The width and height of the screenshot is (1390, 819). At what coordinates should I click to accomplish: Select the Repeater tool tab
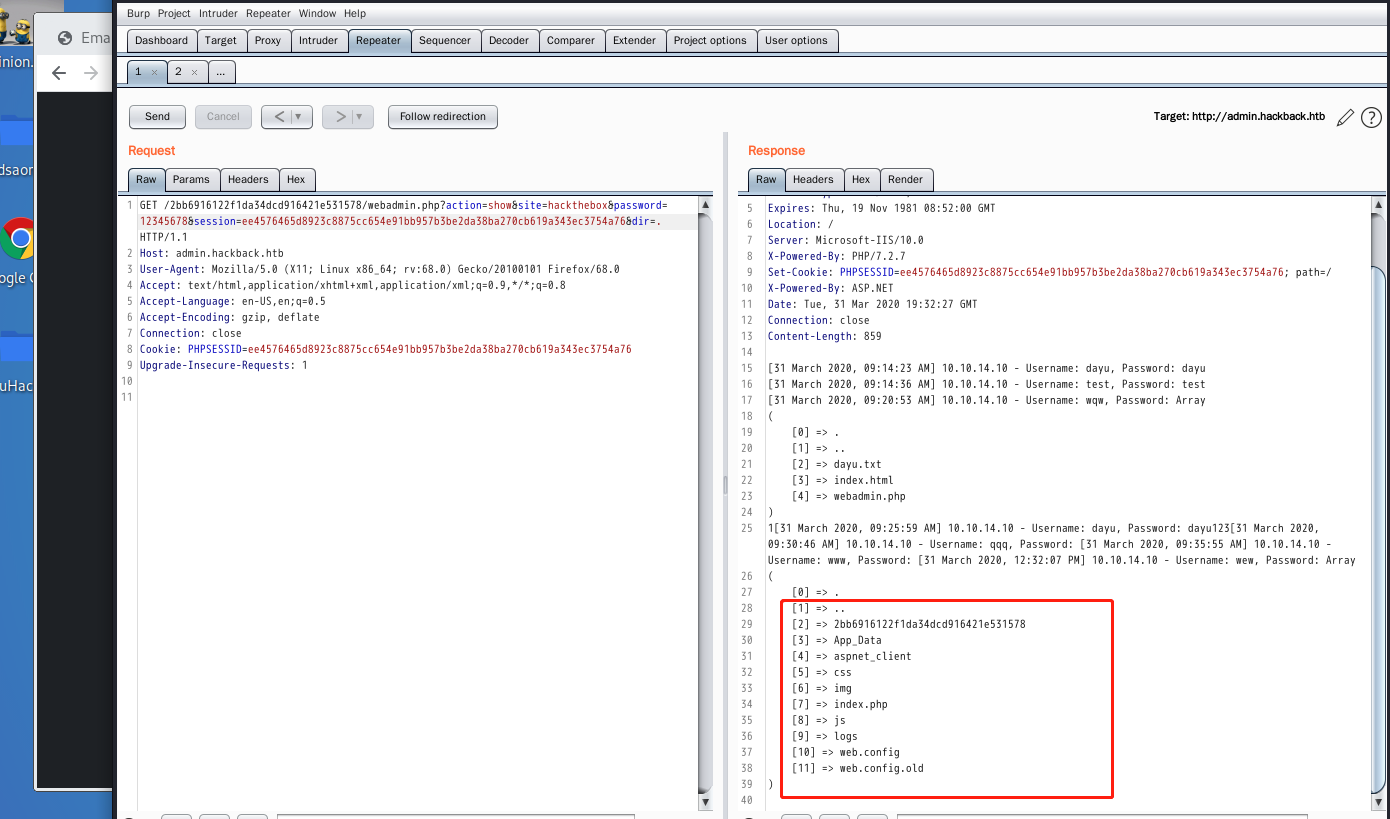[378, 40]
